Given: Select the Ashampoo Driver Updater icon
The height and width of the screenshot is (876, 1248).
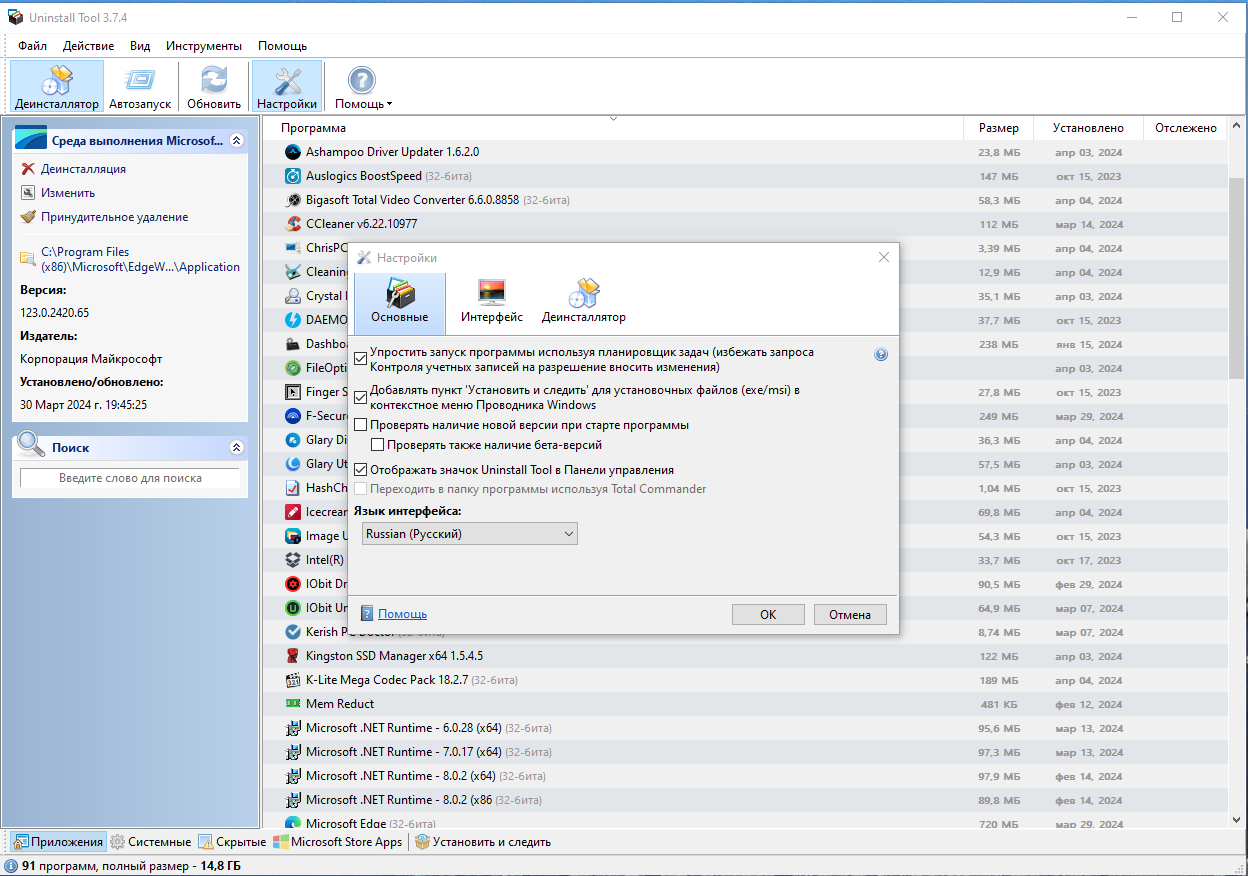Looking at the screenshot, I should pos(293,152).
